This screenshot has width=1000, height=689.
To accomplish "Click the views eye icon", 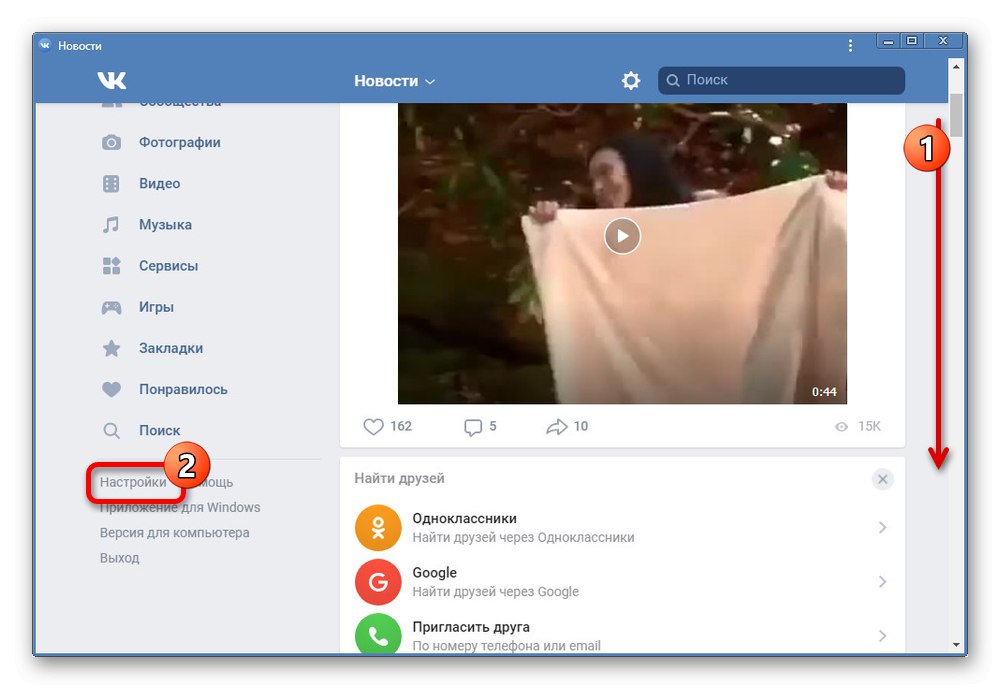I will pos(842,427).
